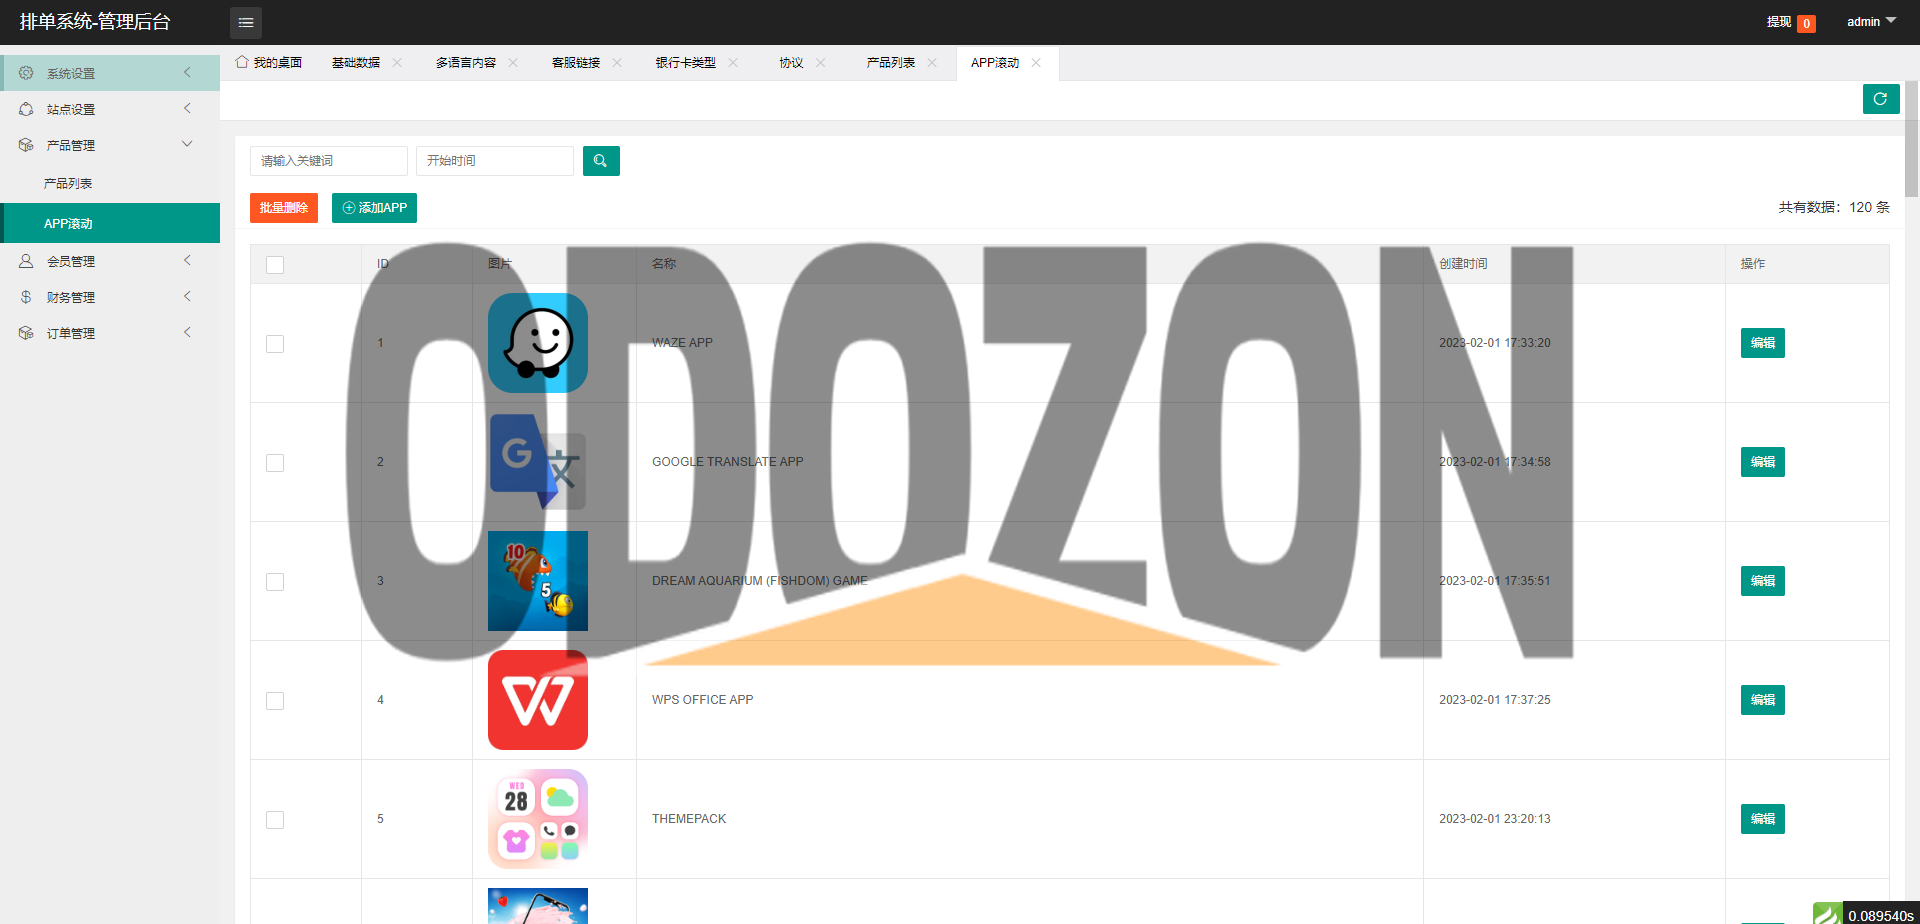Edit the THEMEPACK row
Viewport: 1920px width, 924px height.
1762,819
